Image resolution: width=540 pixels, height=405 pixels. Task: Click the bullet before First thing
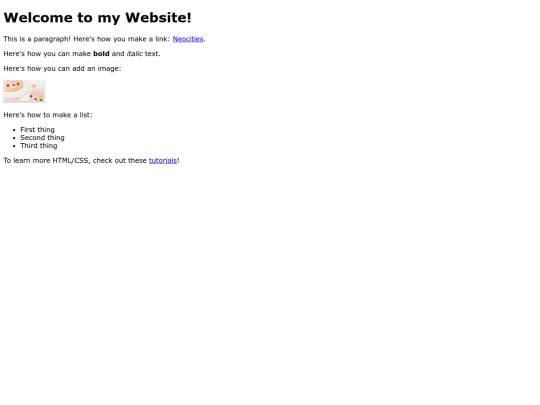(14, 130)
